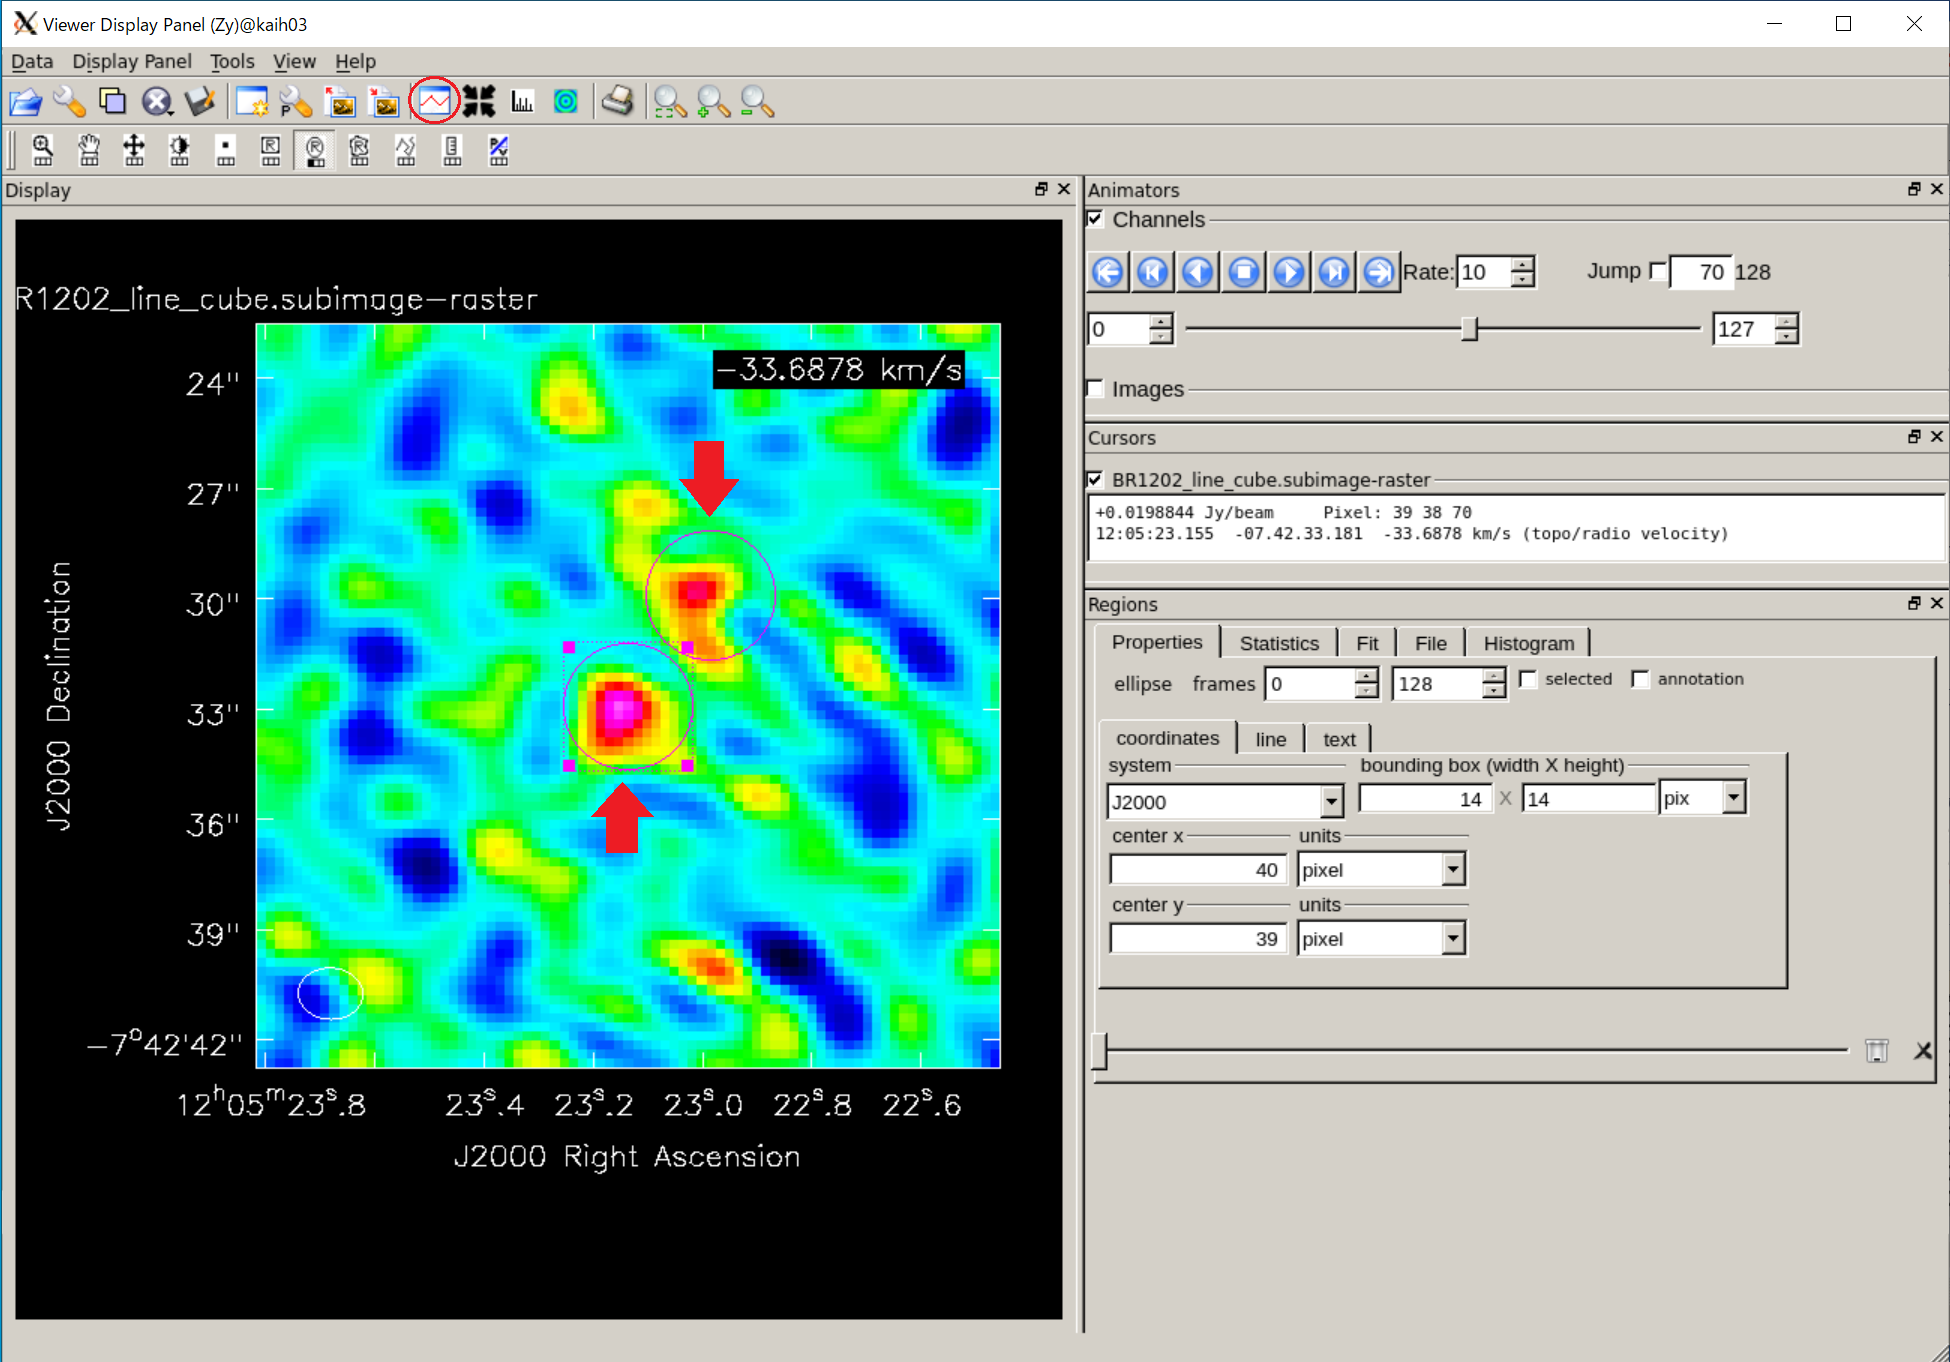1950x1362 pixels.
Task: Open the J2000 system dropdown
Action: tap(1331, 801)
